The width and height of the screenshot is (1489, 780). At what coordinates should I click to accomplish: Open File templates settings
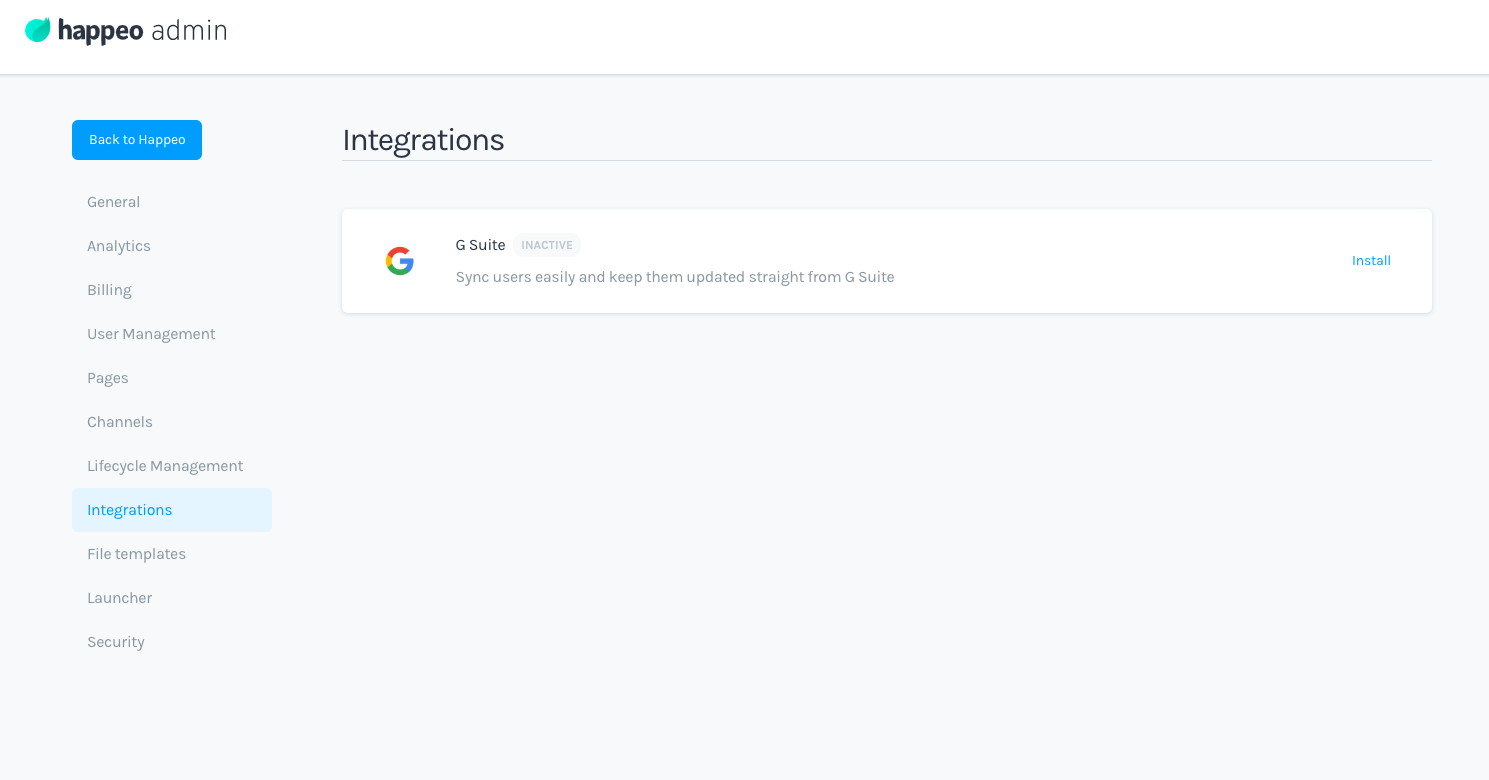click(x=136, y=554)
